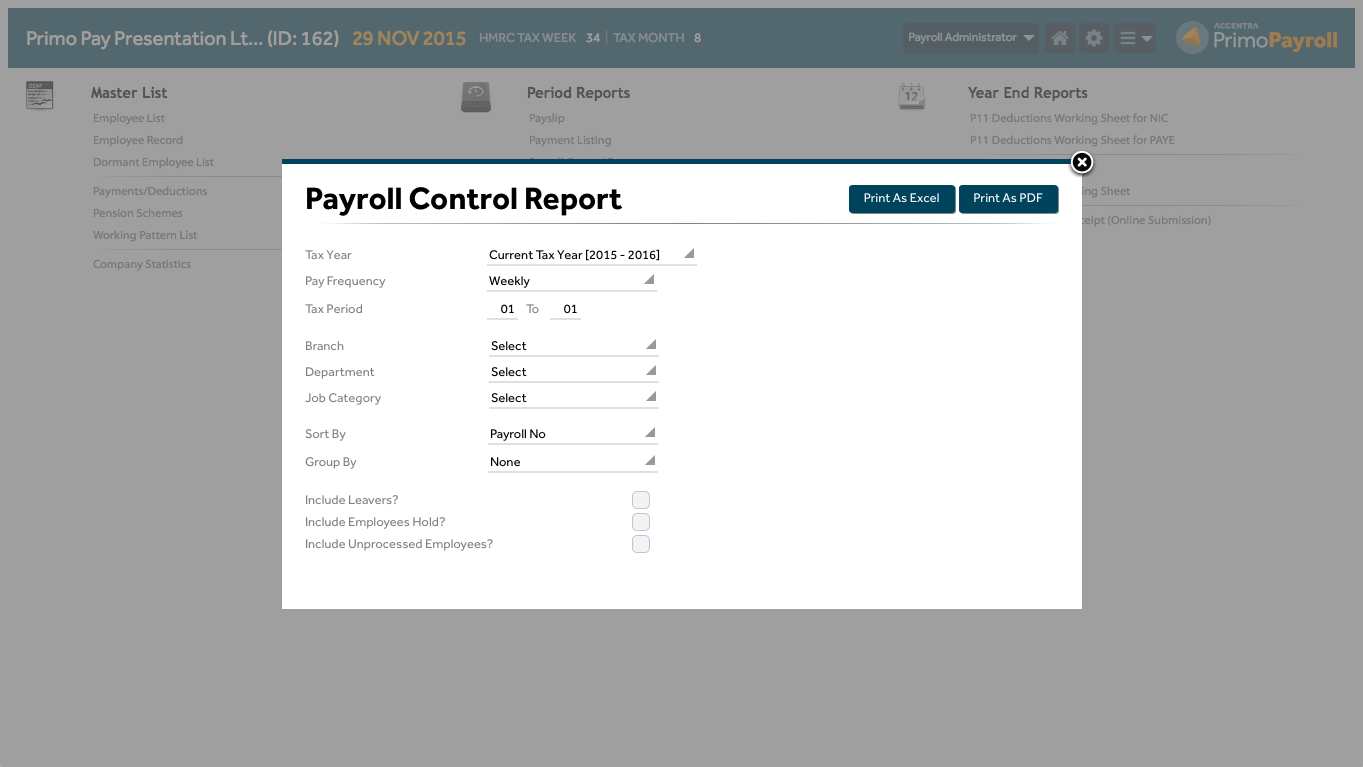Check Include Unprocessed Employees option
This screenshot has width=1363, height=767.
641,544
